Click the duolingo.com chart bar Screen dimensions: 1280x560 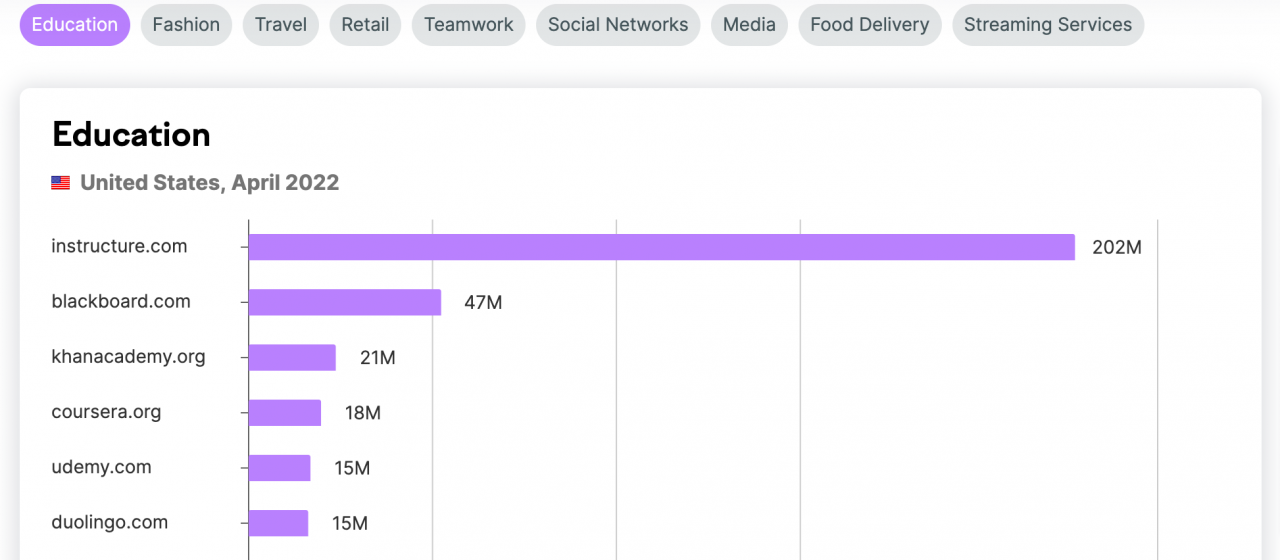pos(279,522)
